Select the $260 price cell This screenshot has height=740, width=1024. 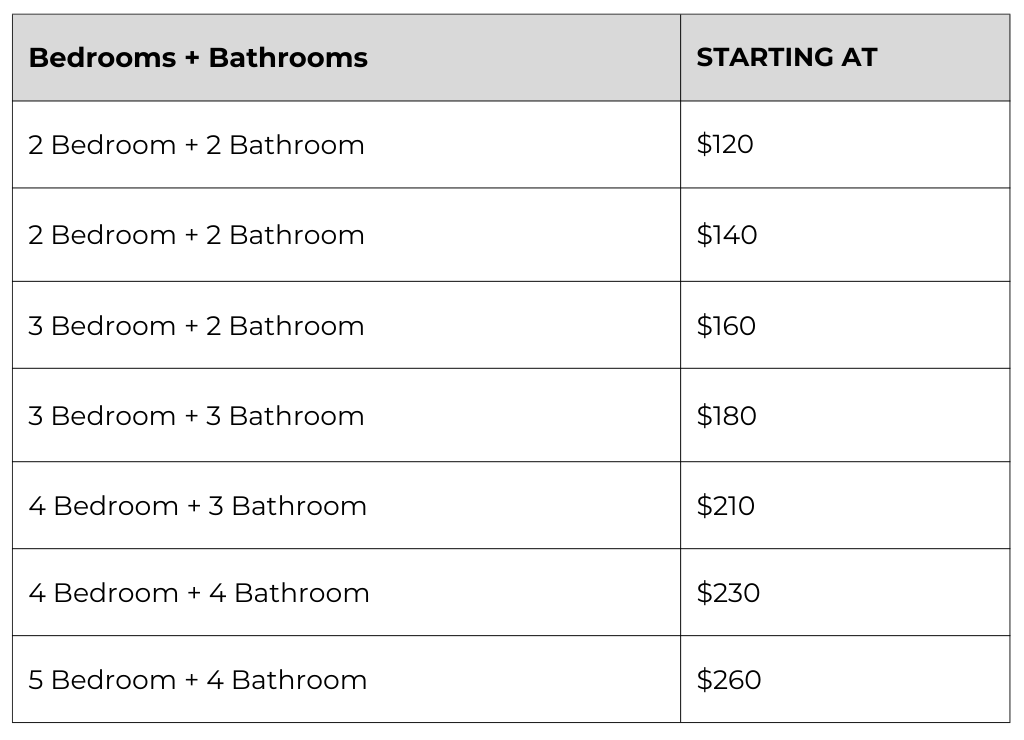point(845,679)
